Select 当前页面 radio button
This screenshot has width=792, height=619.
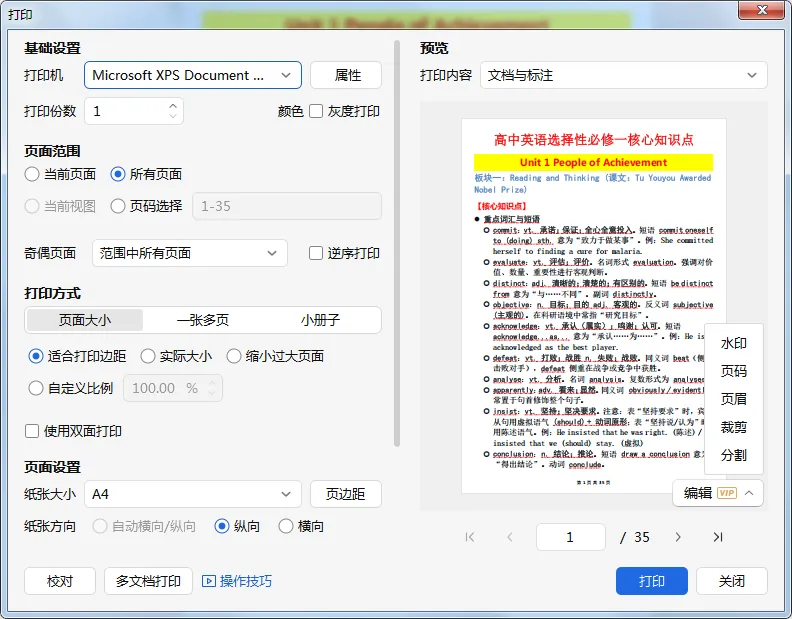click(32, 174)
